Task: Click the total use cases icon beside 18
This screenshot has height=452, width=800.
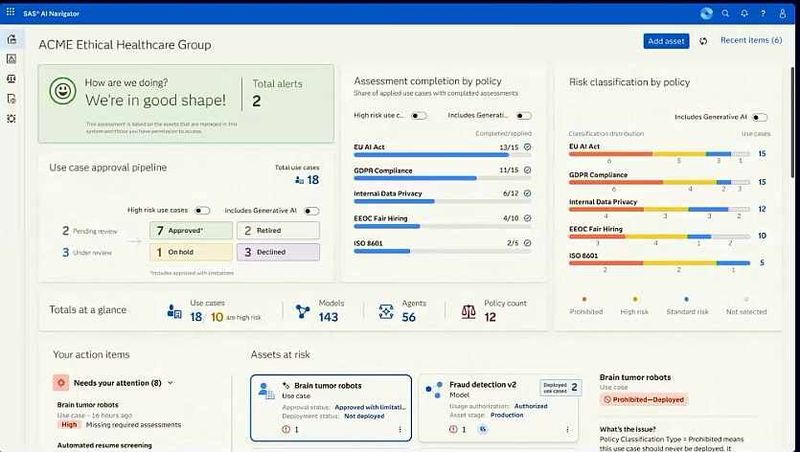Action: coord(299,180)
